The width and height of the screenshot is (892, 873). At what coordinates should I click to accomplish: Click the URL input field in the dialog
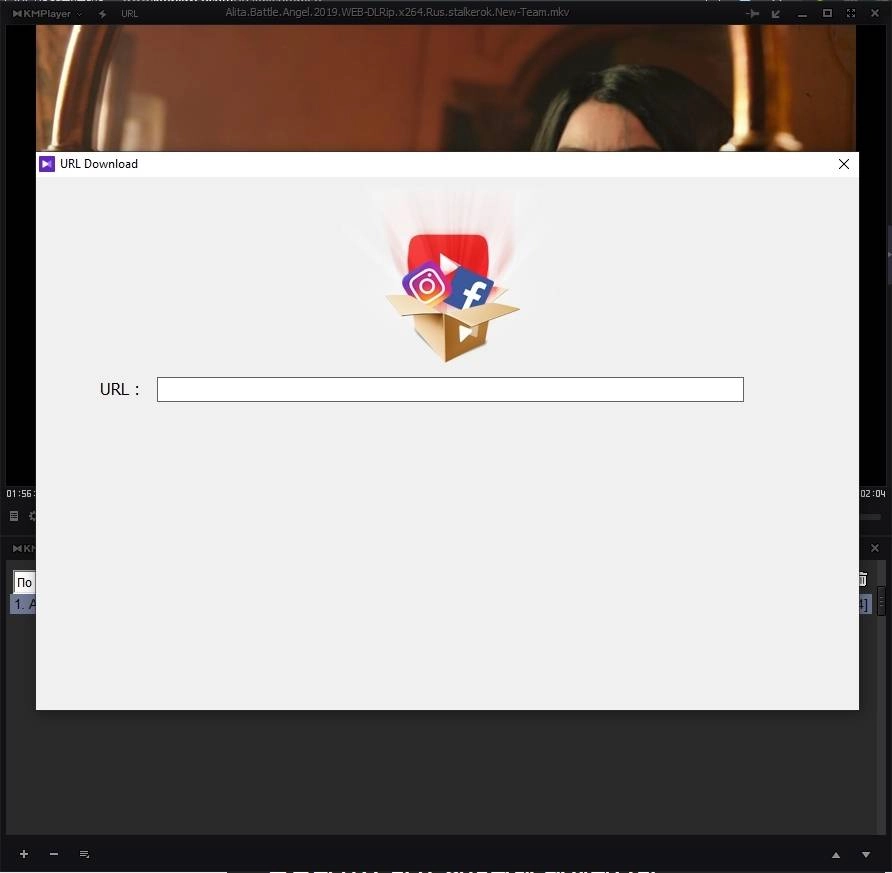(x=450, y=390)
